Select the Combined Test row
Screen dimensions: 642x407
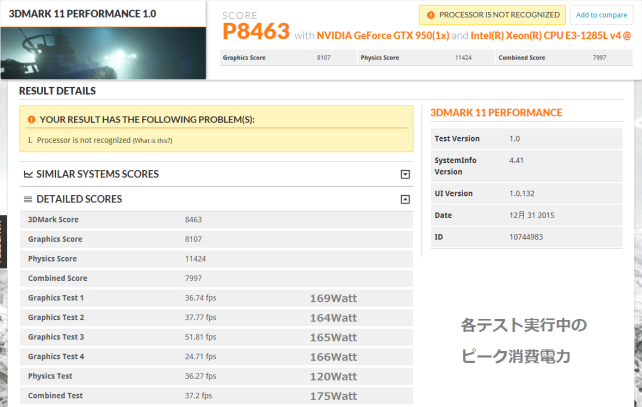click(x=216, y=396)
